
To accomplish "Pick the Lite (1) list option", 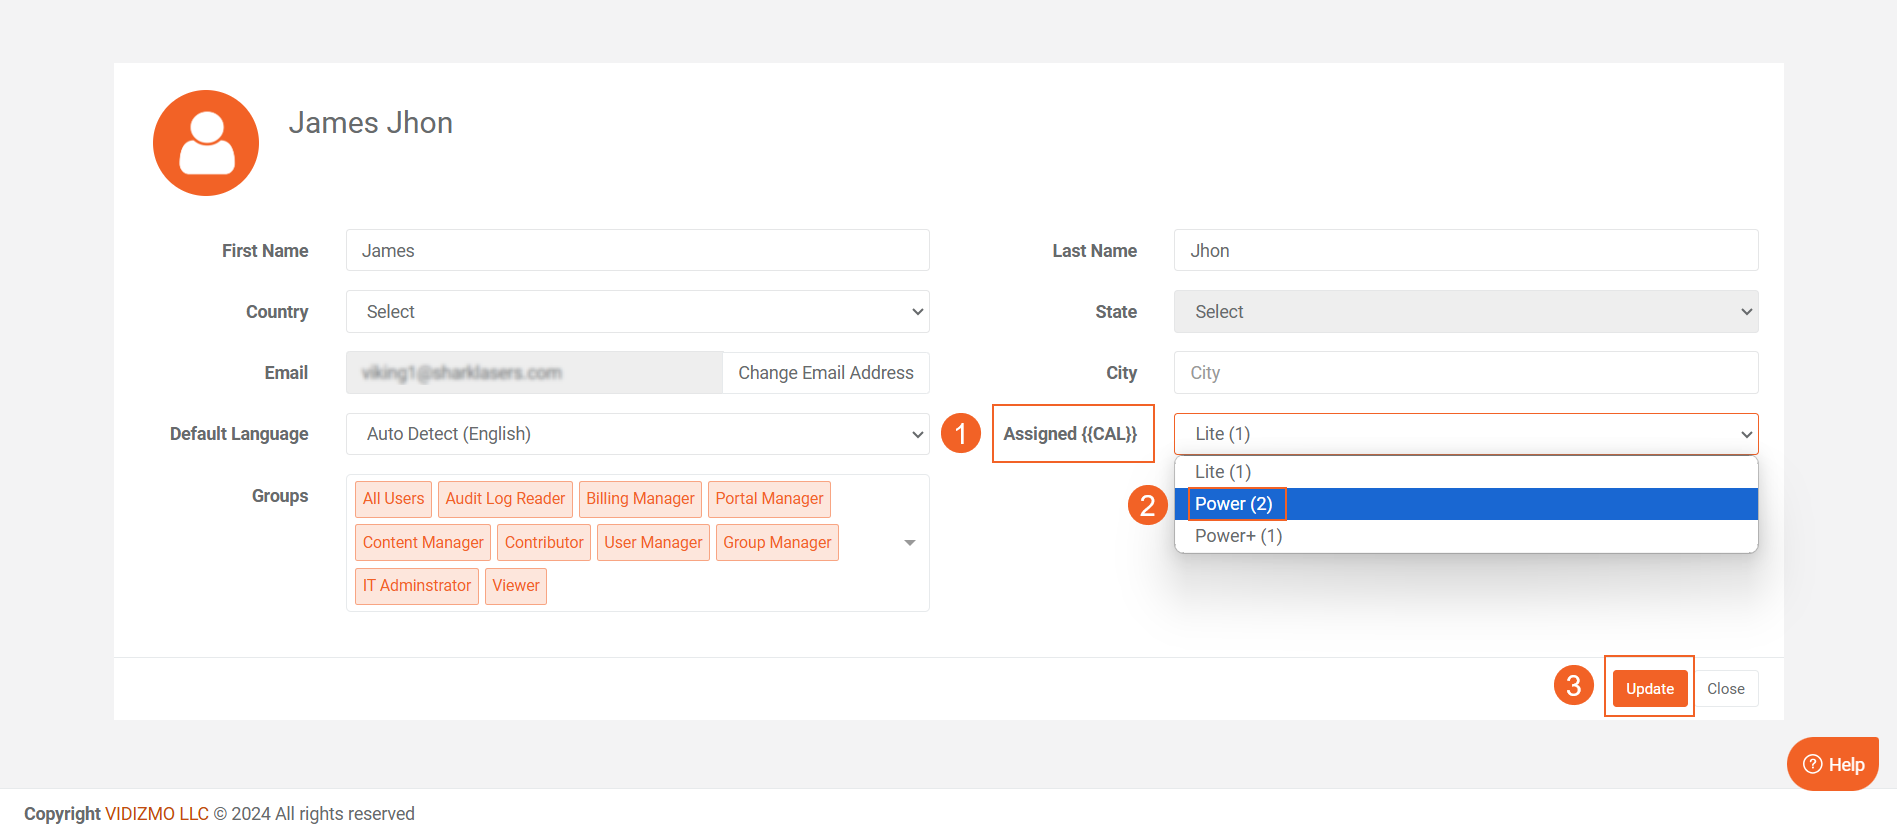I will point(1222,472).
